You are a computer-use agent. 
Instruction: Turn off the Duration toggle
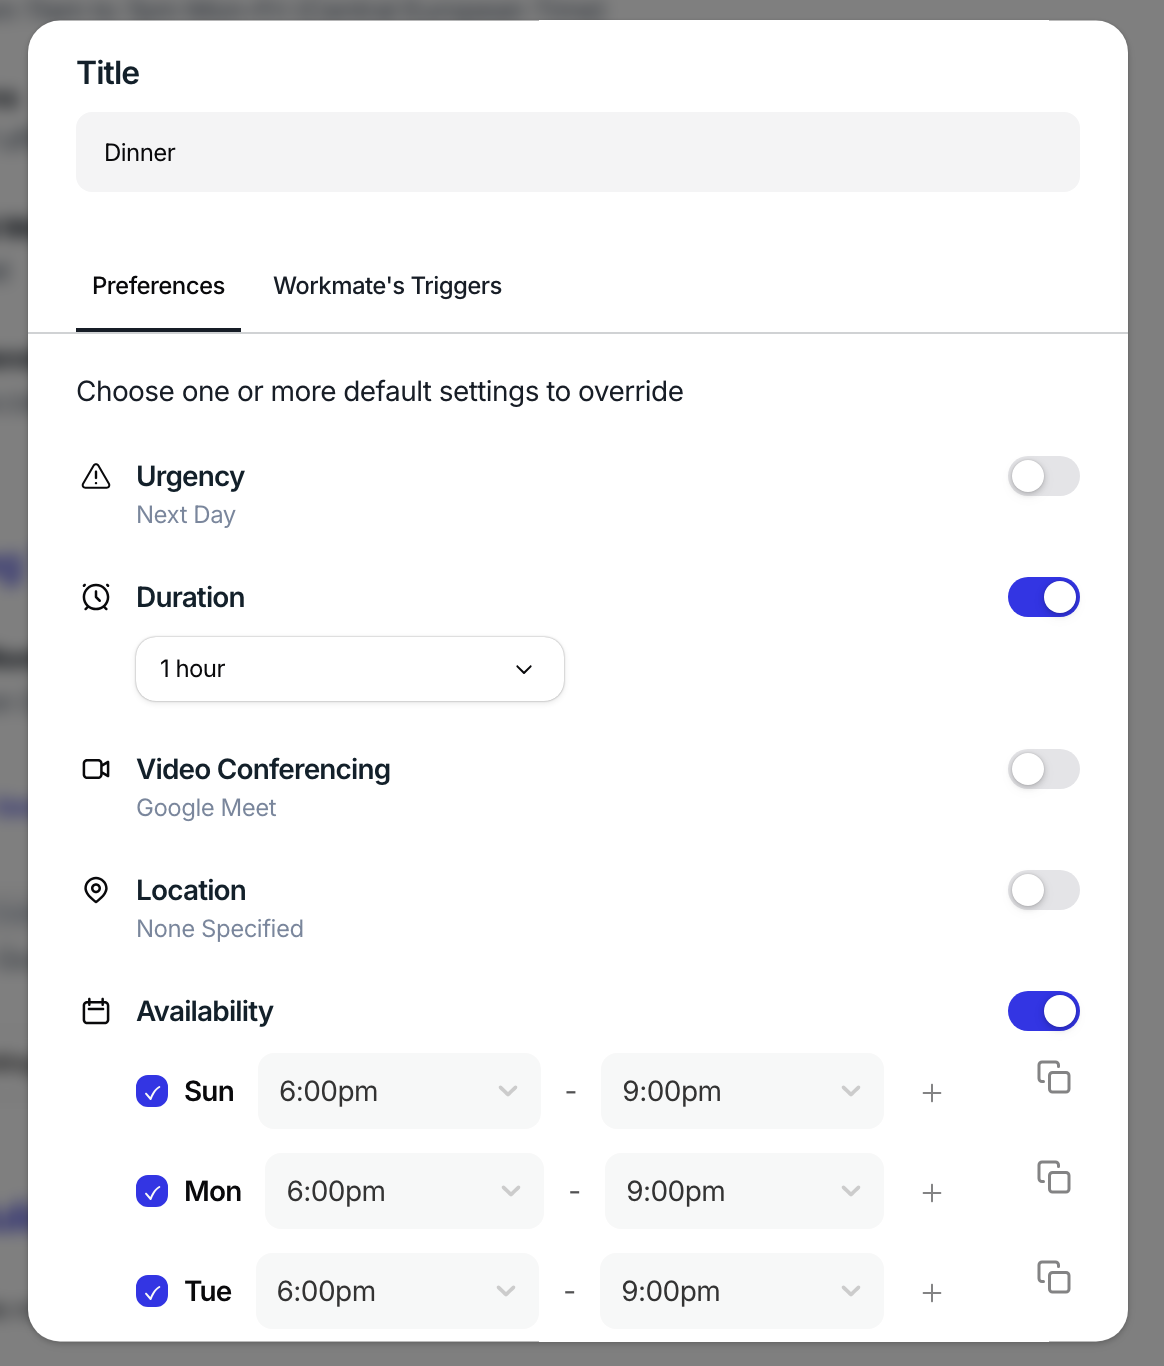[x=1044, y=597]
